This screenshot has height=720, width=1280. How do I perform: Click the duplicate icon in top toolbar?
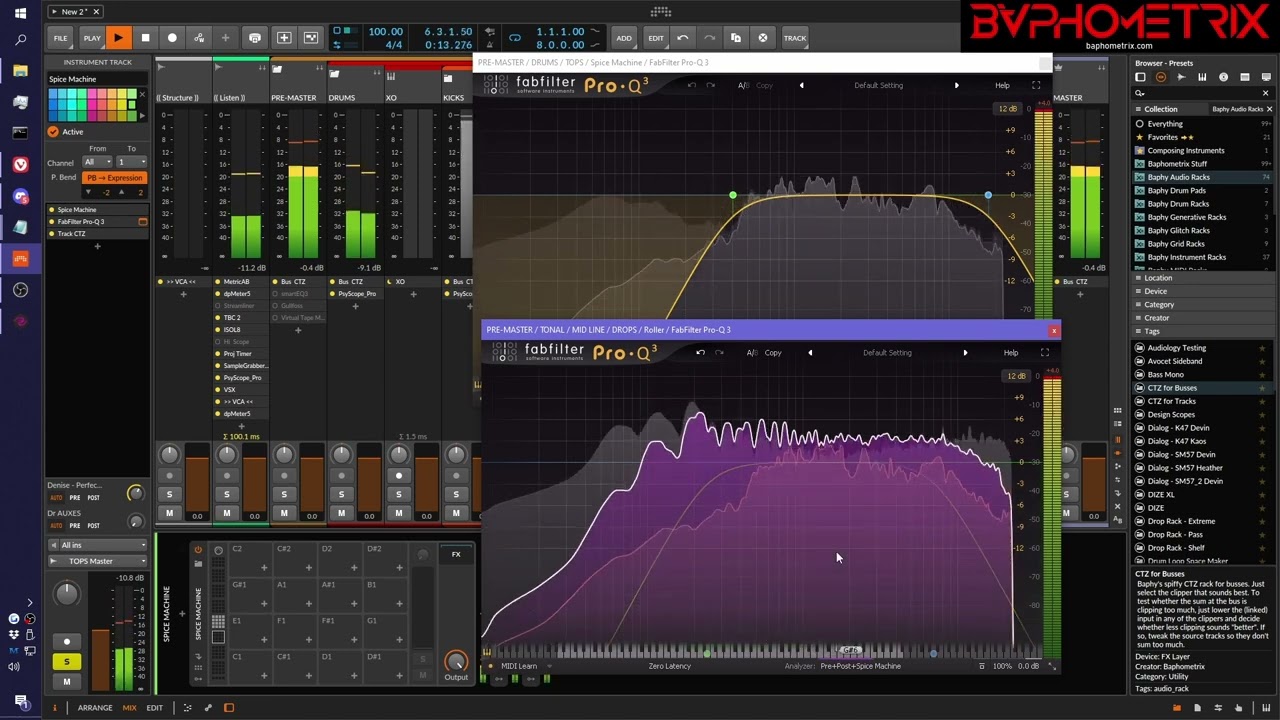click(x=736, y=38)
